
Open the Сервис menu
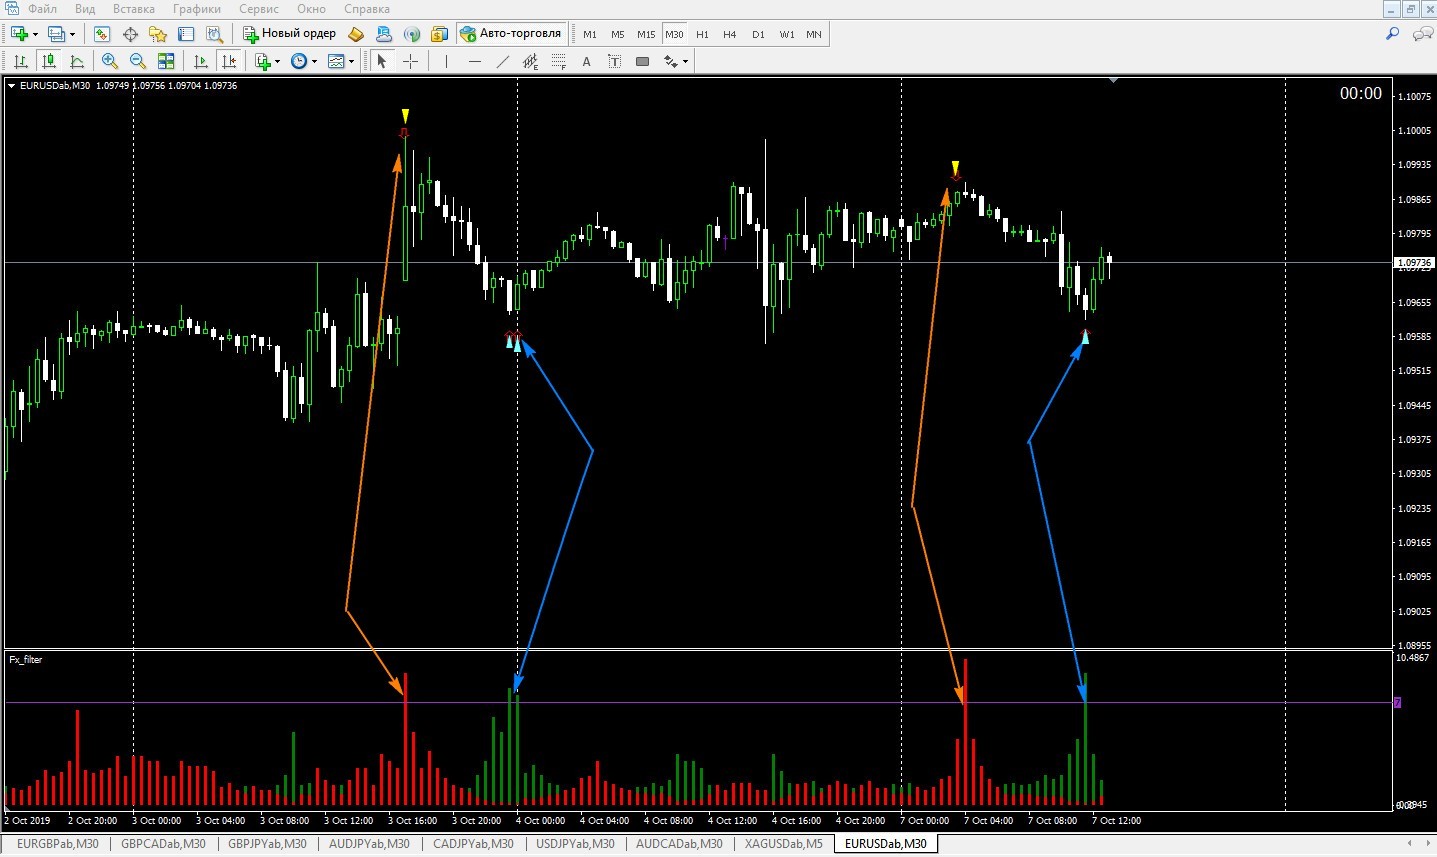coord(259,9)
